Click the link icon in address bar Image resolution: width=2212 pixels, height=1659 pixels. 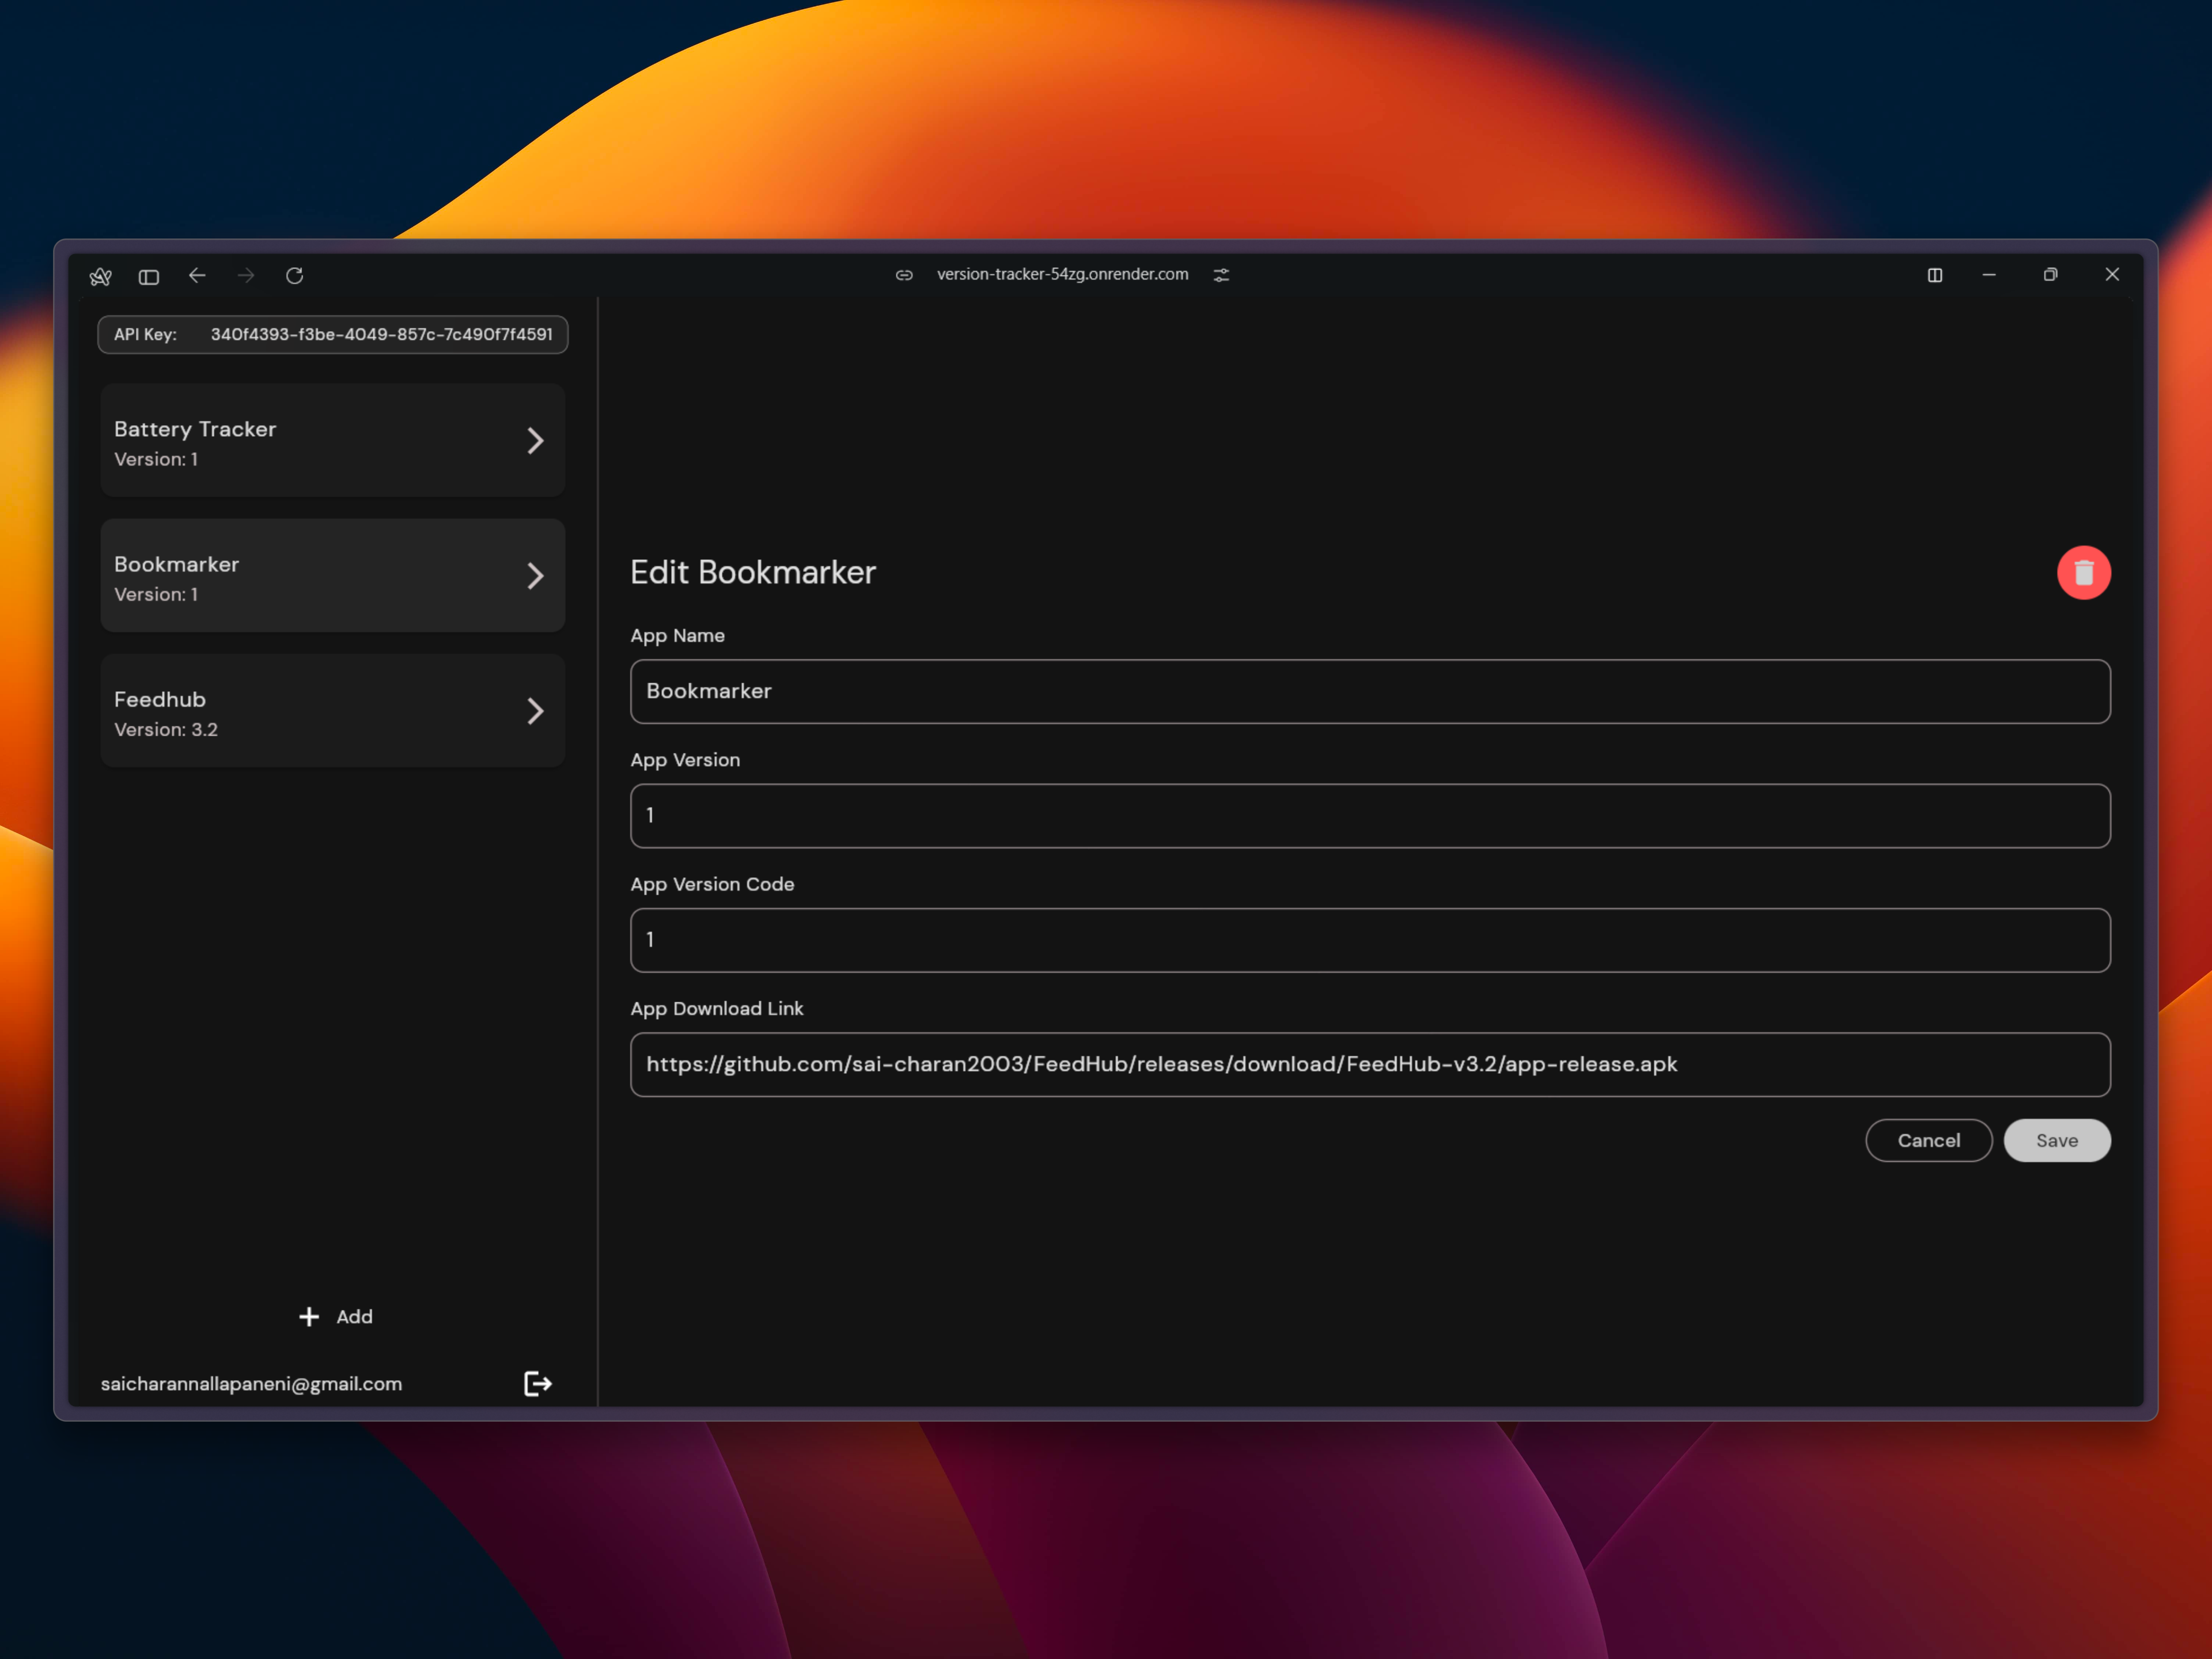pos(904,275)
